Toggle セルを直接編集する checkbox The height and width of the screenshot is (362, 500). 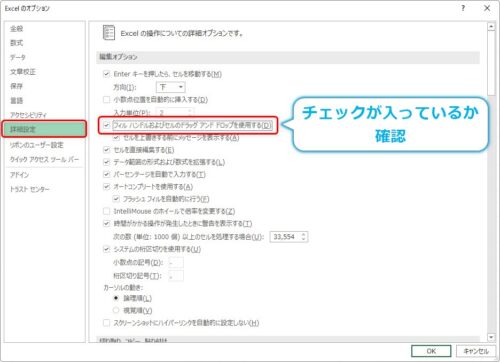[x=106, y=150]
